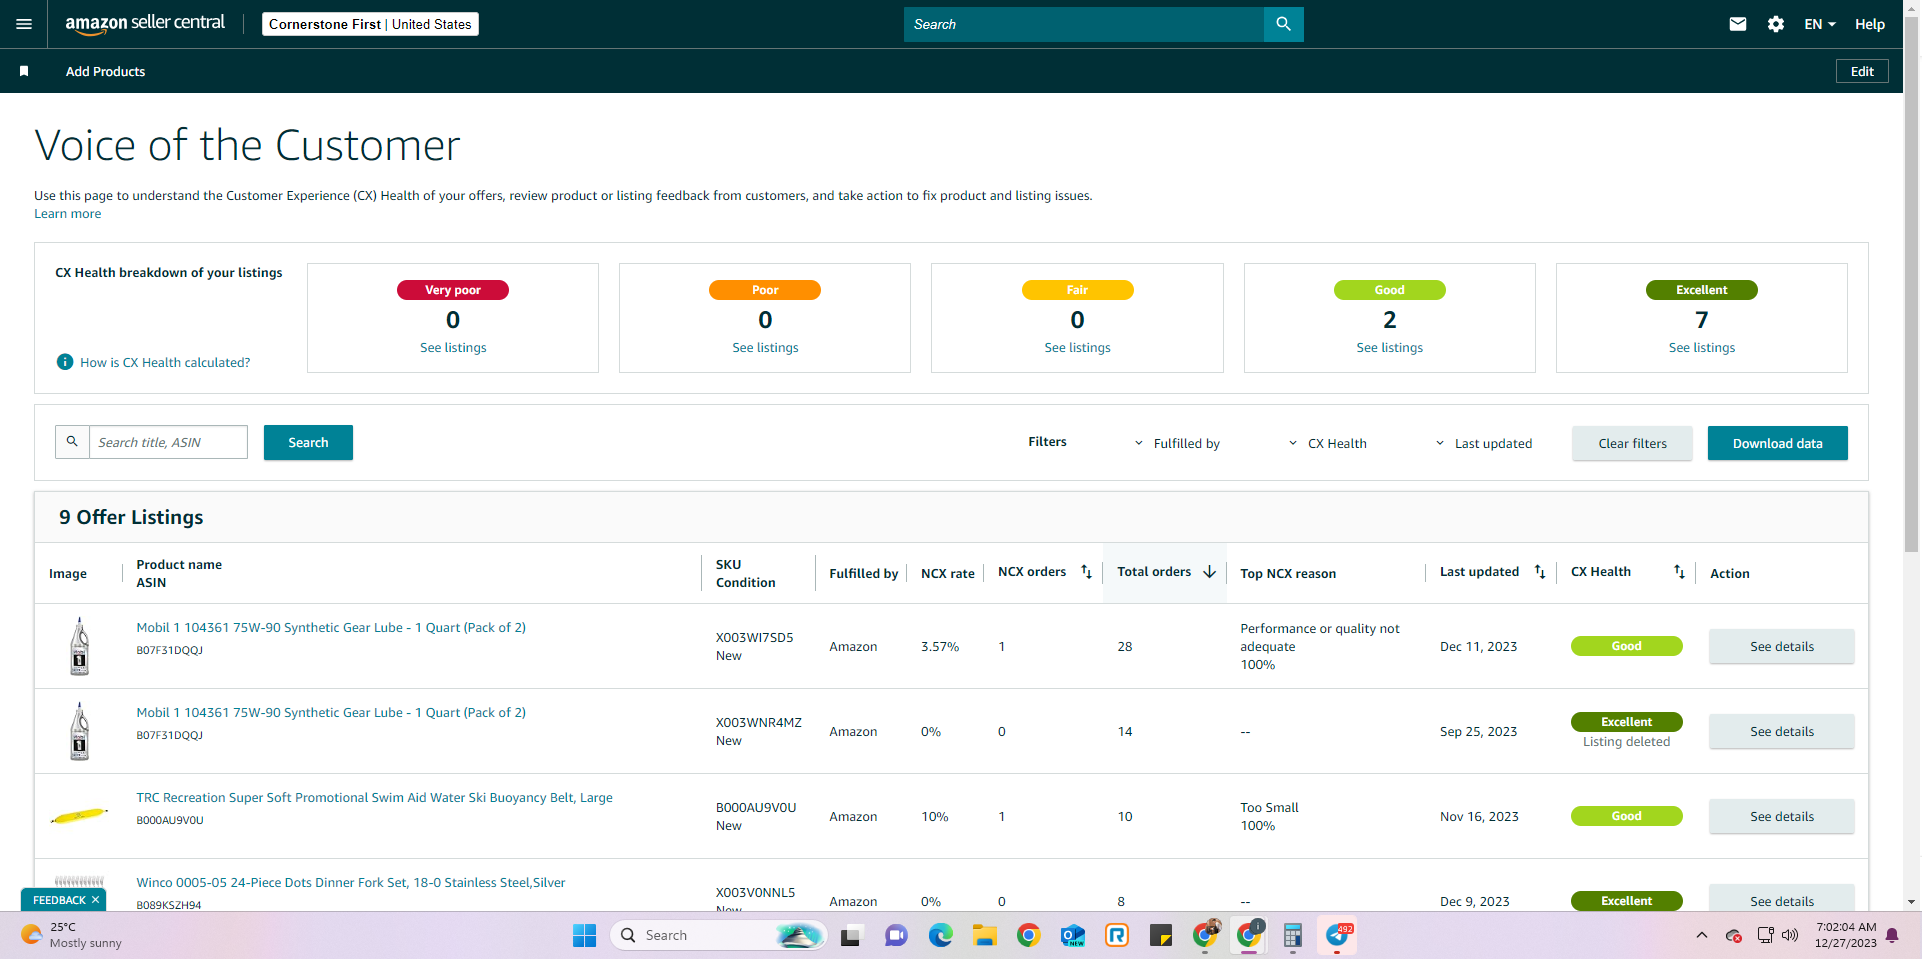
Task: Focus the top header Search box
Action: click(x=1084, y=24)
